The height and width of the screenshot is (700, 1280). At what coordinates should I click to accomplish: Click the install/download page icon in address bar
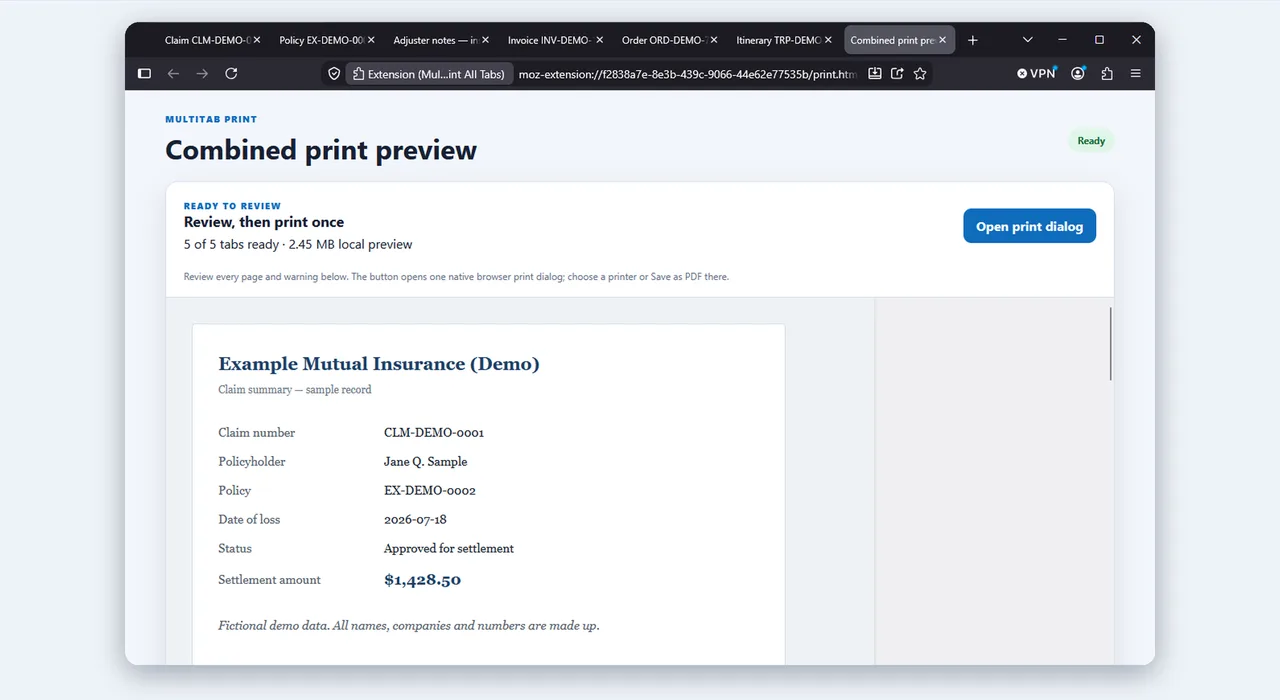tap(875, 73)
